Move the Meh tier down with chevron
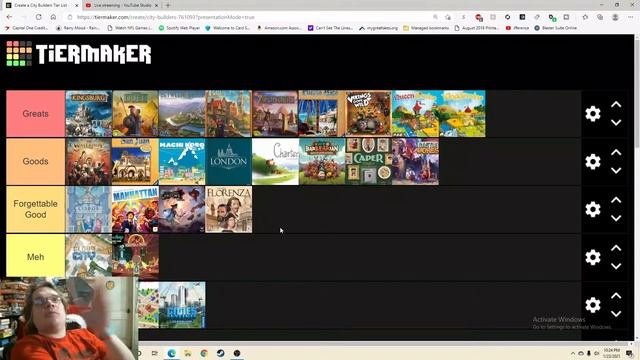 pyautogui.click(x=616, y=266)
